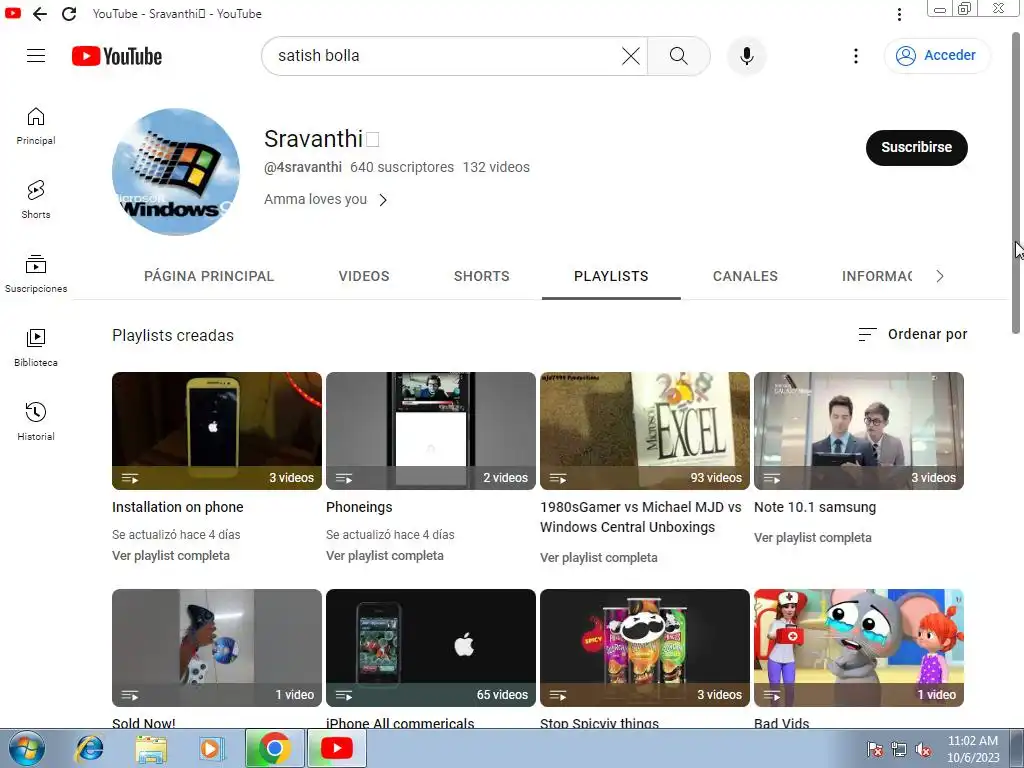The width and height of the screenshot is (1024, 768).
Task: Go back with the arrow icon
Action: pos(40,14)
